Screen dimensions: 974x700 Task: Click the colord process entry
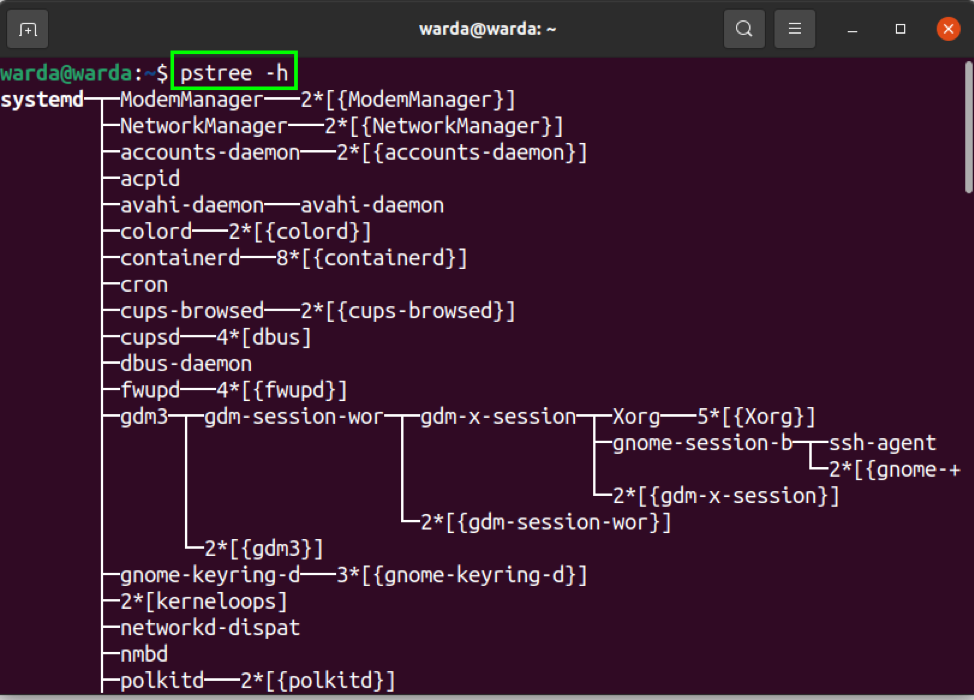[x=156, y=232]
